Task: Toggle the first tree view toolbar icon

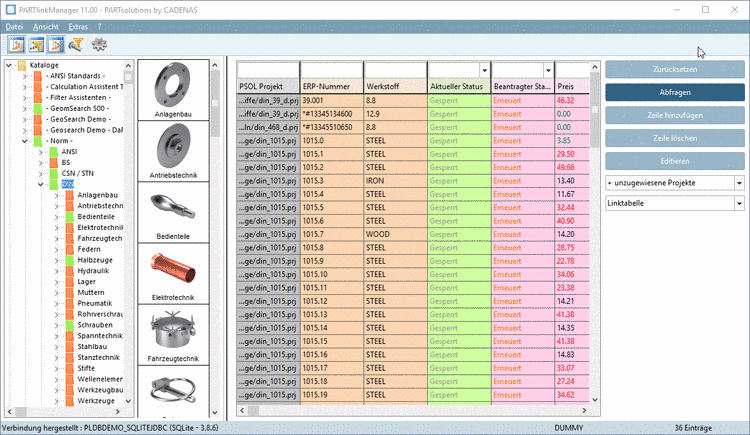Action: point(16,45)
